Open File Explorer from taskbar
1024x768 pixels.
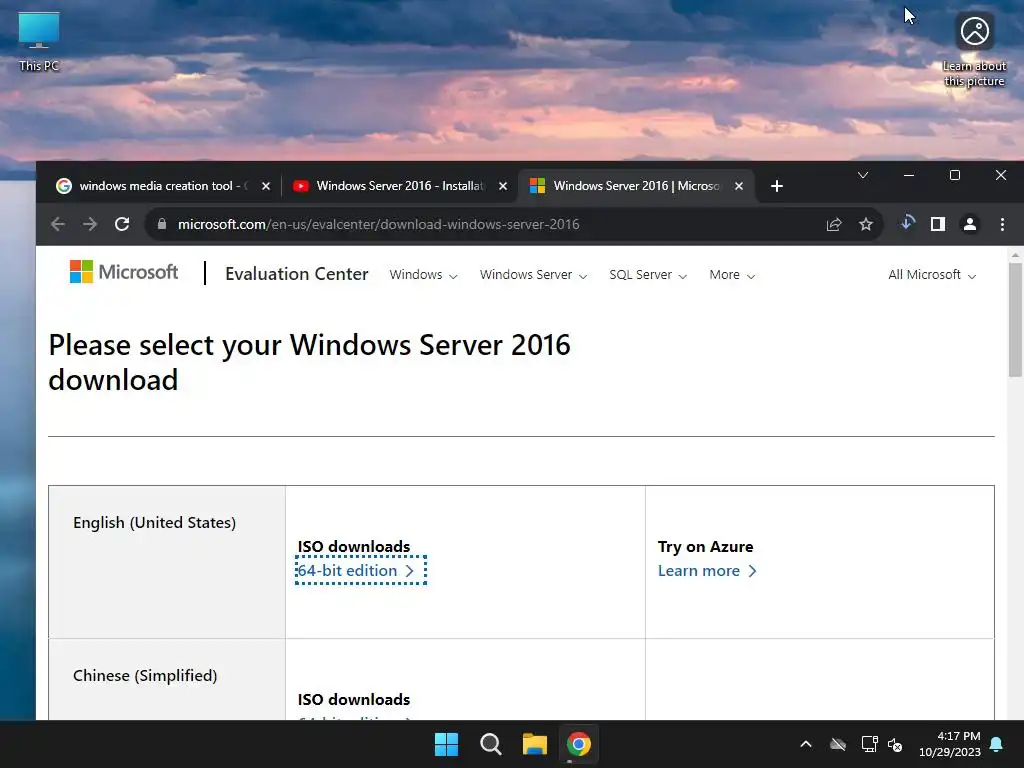click(534, 744)
